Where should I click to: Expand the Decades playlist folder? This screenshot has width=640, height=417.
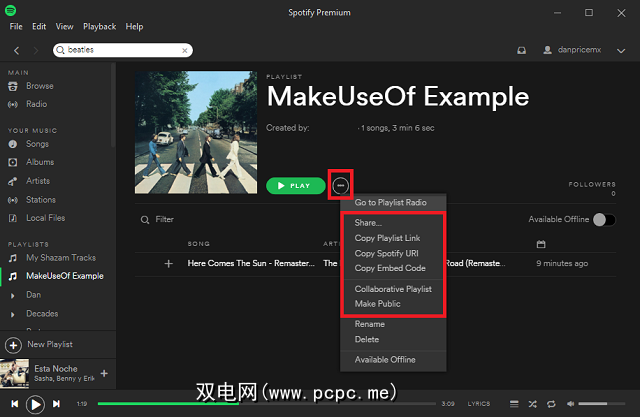pyautogui.click(x=13, y=314)
